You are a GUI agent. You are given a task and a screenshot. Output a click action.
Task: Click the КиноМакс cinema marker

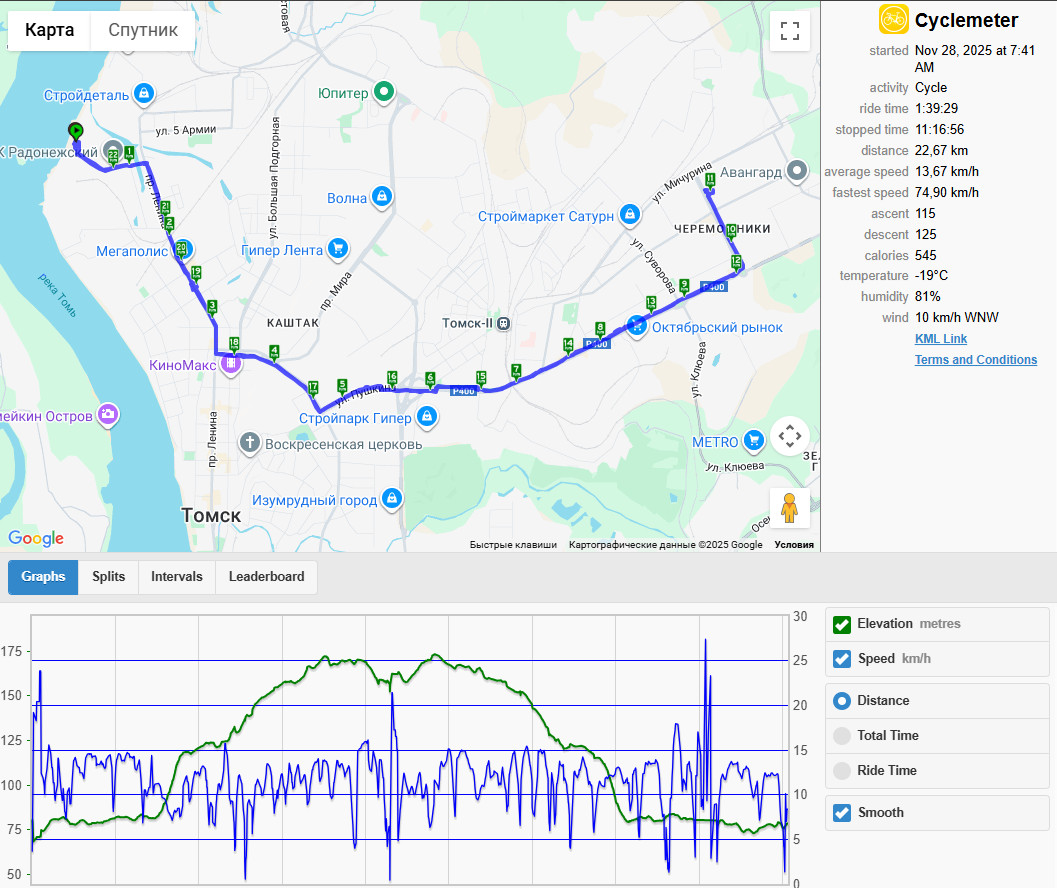[231, 364]
